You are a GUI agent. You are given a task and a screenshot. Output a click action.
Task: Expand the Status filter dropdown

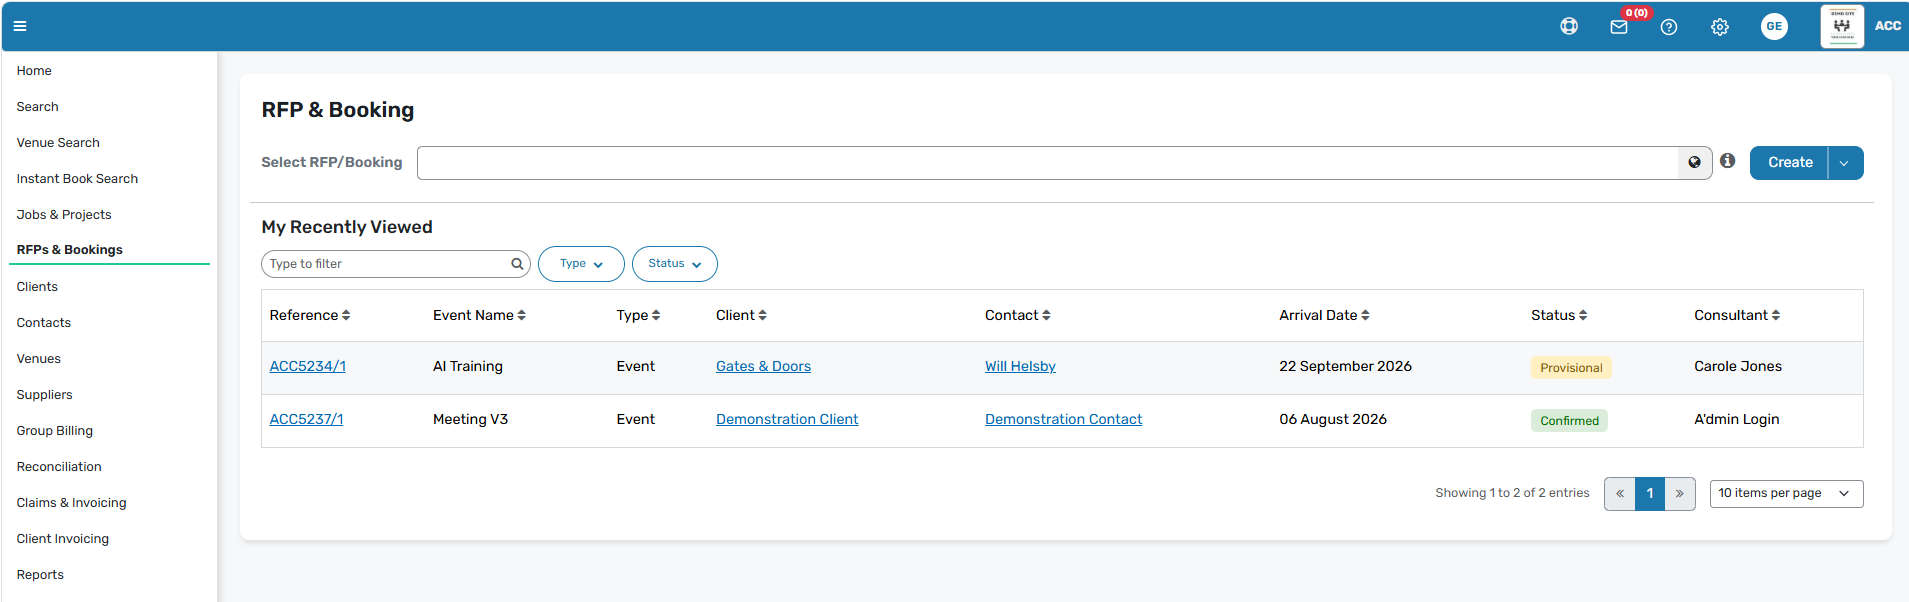pos(675,264)
